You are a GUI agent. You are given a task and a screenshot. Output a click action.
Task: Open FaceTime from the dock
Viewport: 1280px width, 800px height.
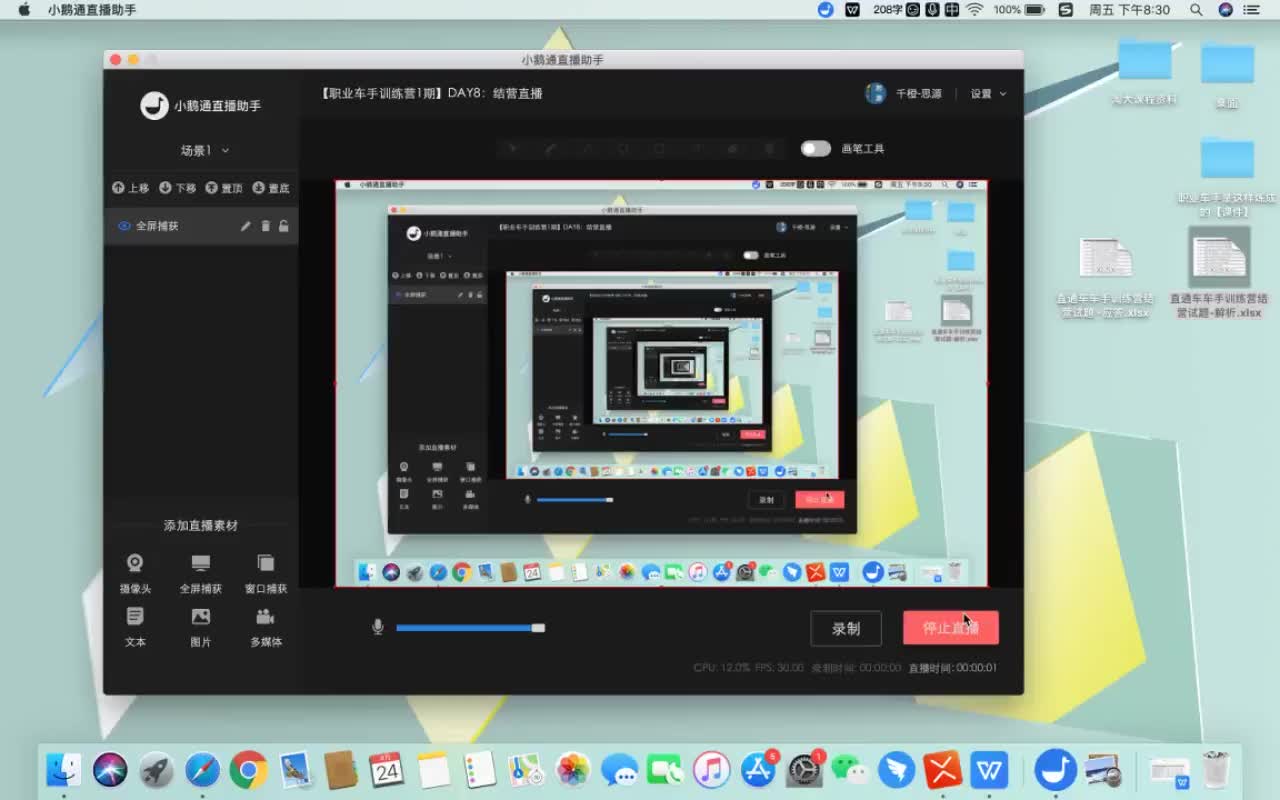665,770
